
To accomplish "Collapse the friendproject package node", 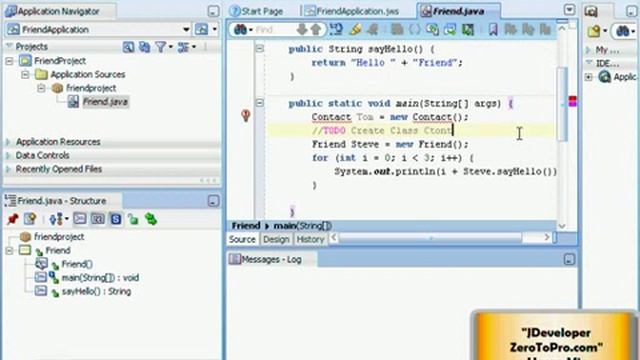I will (41, 88).
